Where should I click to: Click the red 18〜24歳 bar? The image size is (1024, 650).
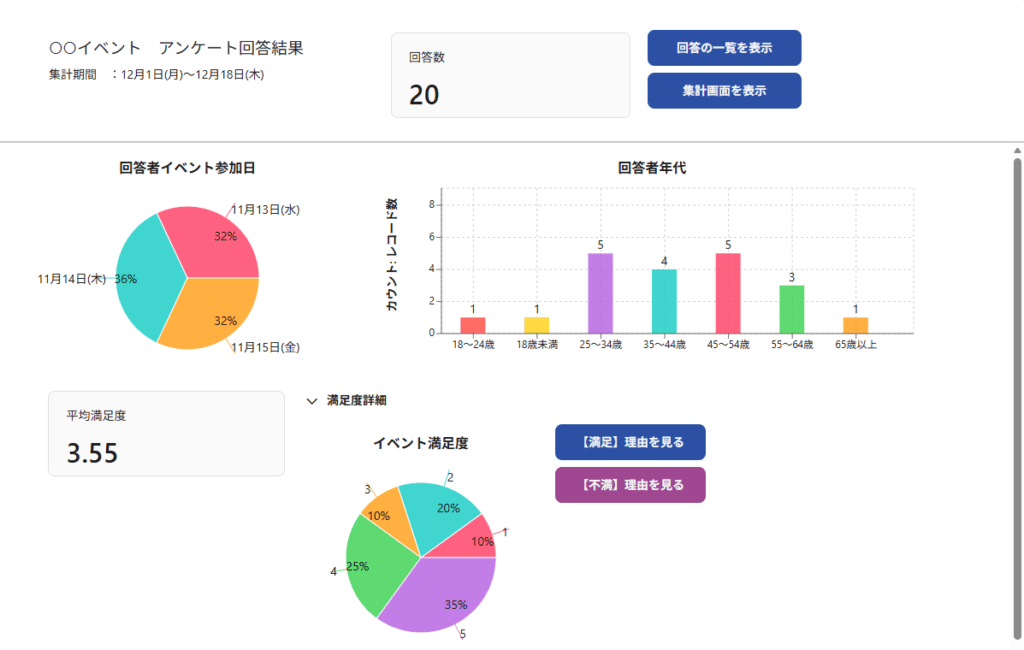pos(473,325)
